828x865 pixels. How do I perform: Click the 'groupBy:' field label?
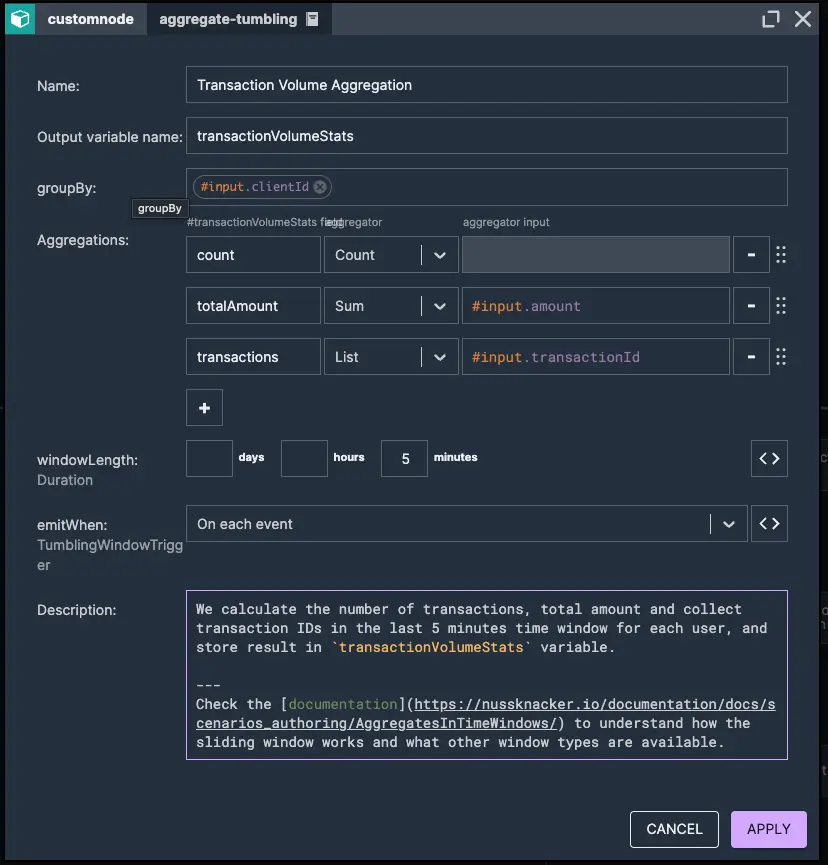(x=66, y=188)
